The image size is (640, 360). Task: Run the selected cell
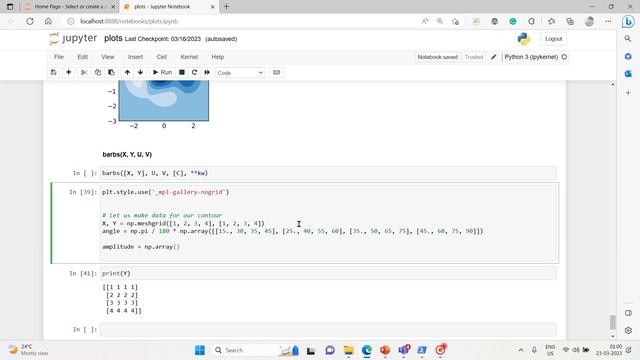coord(162,72)
